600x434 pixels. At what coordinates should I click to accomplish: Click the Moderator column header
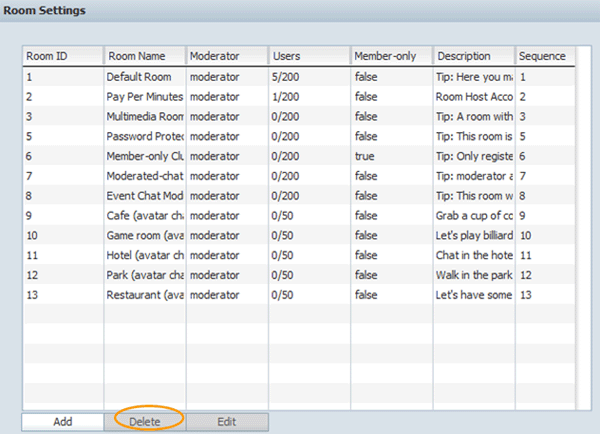[226, 56]
